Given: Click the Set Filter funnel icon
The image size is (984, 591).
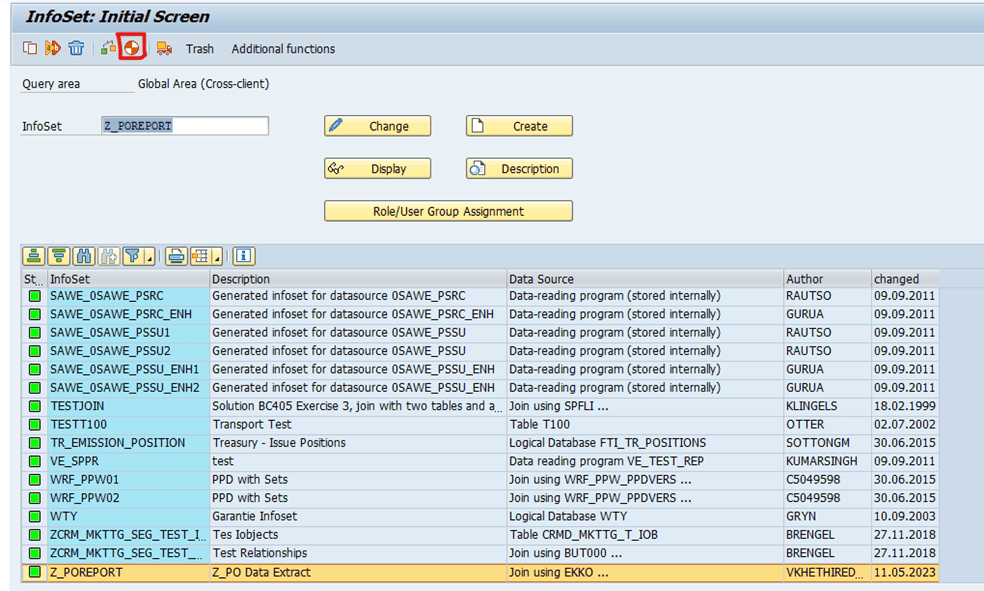Looking at the screenshot, I should pyautogui.click(x=132, y=256).
